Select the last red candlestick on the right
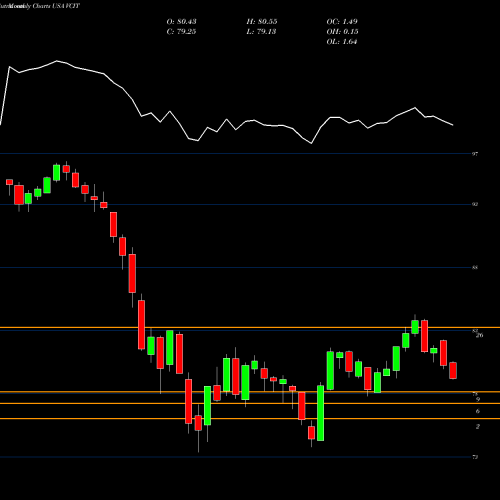The width and height of the screenshot is (500, 500). click(x=453, y=370)
